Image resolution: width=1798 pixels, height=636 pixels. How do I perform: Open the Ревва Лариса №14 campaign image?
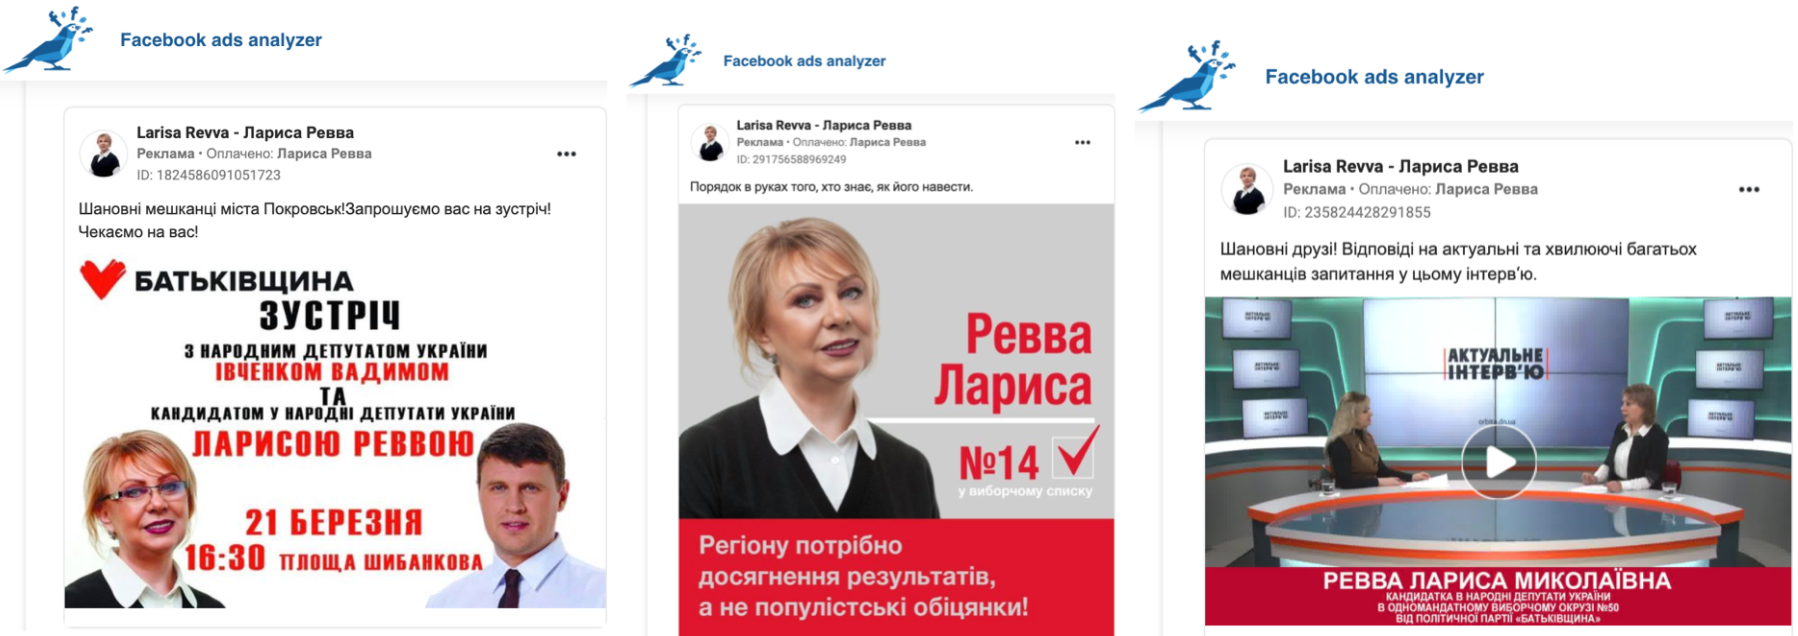(896, 420)
